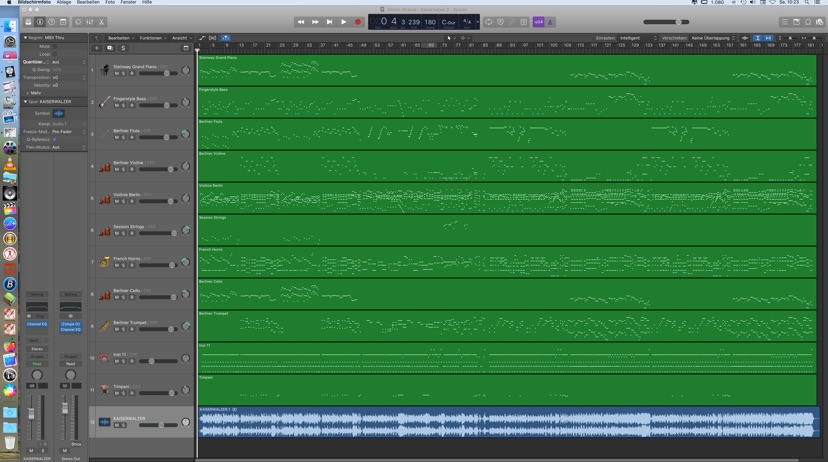Enable the Mute checkbox in Region inspector
This screenshot has height=462, width=828.
click(54, 46)
